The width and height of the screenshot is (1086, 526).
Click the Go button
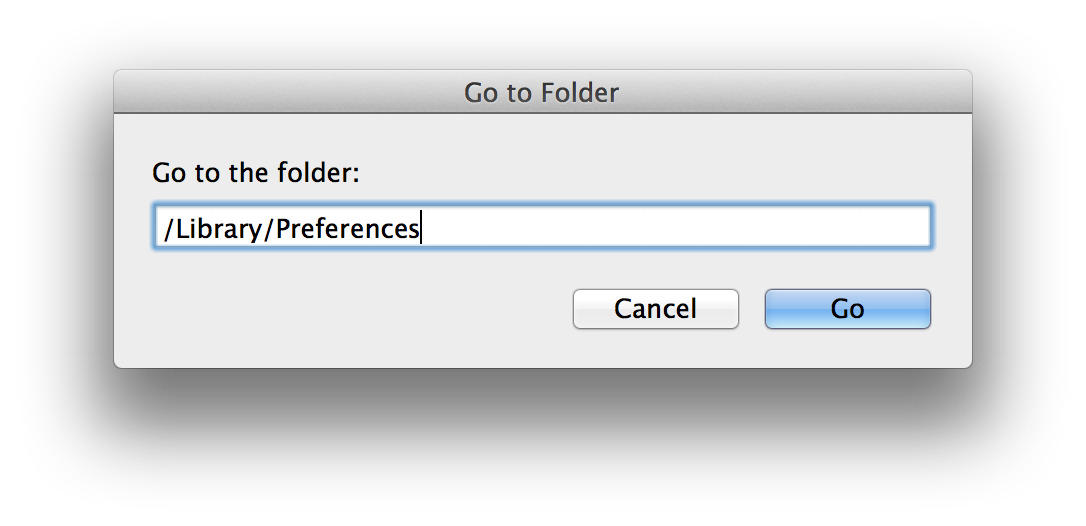click(847, 309)
